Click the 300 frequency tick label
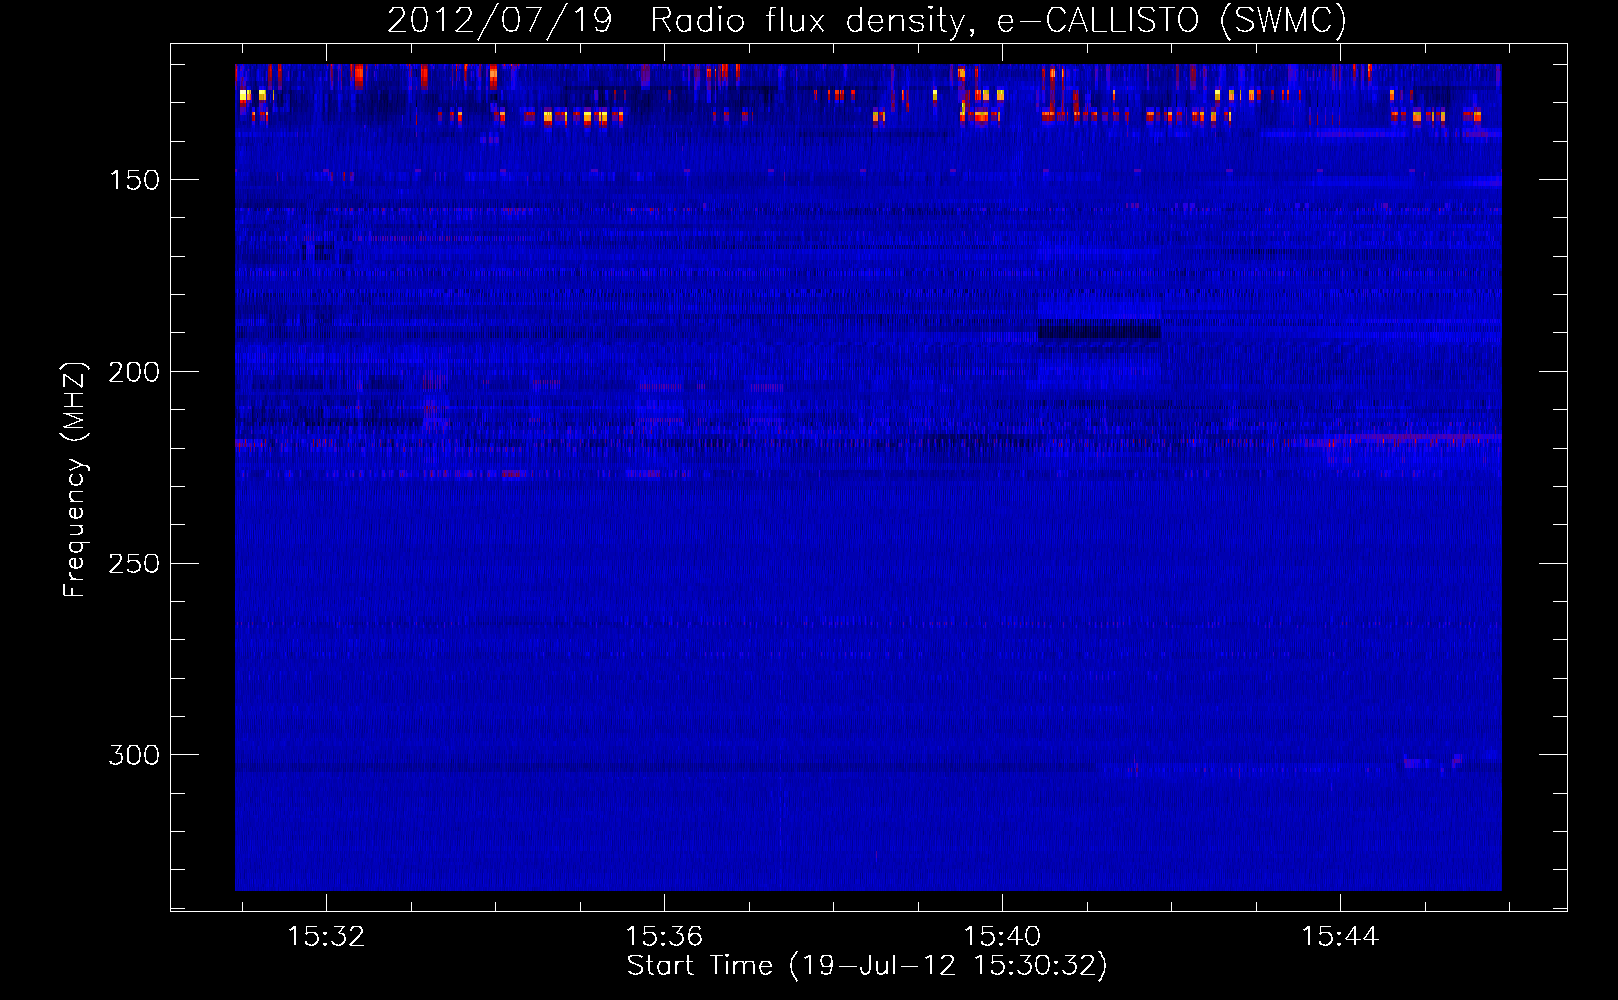The image size is (1618, 1000). 134,755
